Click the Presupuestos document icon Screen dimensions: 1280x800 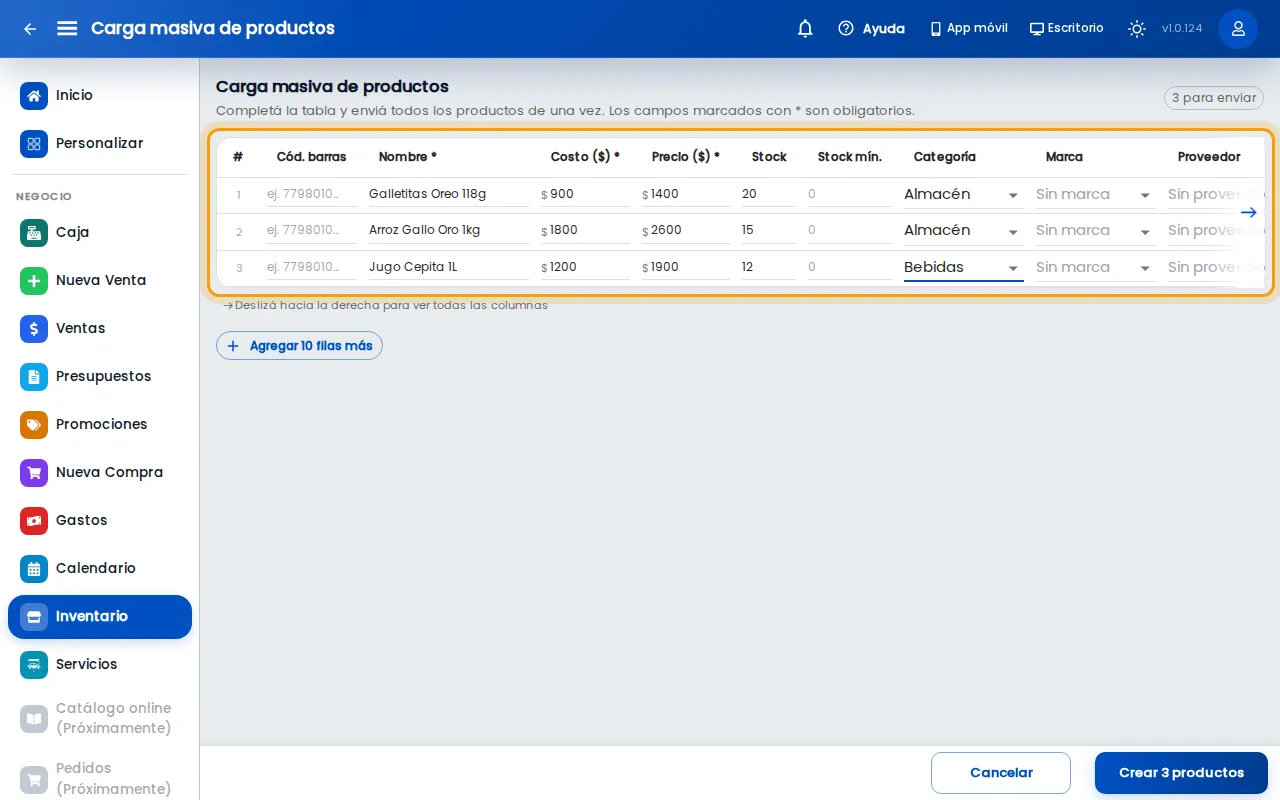click(x=34, y=377)
